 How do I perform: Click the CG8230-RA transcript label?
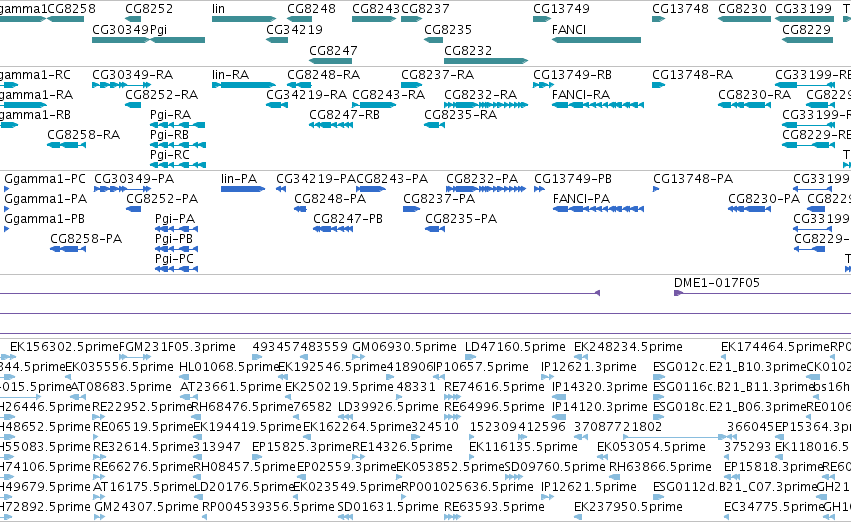click(754, 94)
